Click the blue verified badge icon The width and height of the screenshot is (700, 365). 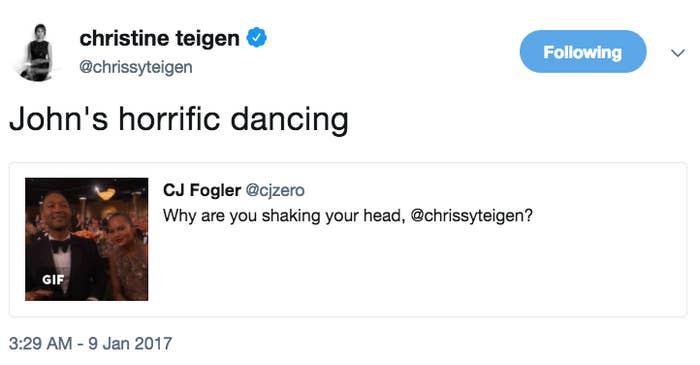pos(257,38)
